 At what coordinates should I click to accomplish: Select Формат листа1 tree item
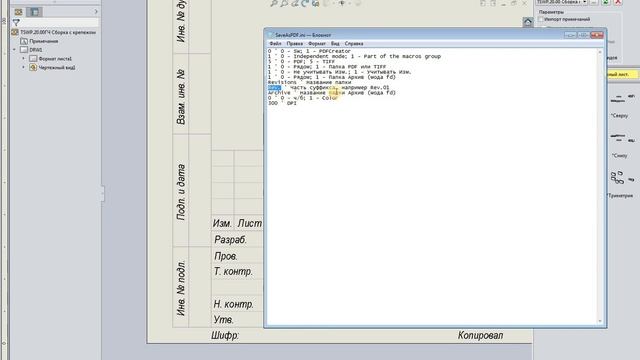pyautogui.click(x=55, y=59)
